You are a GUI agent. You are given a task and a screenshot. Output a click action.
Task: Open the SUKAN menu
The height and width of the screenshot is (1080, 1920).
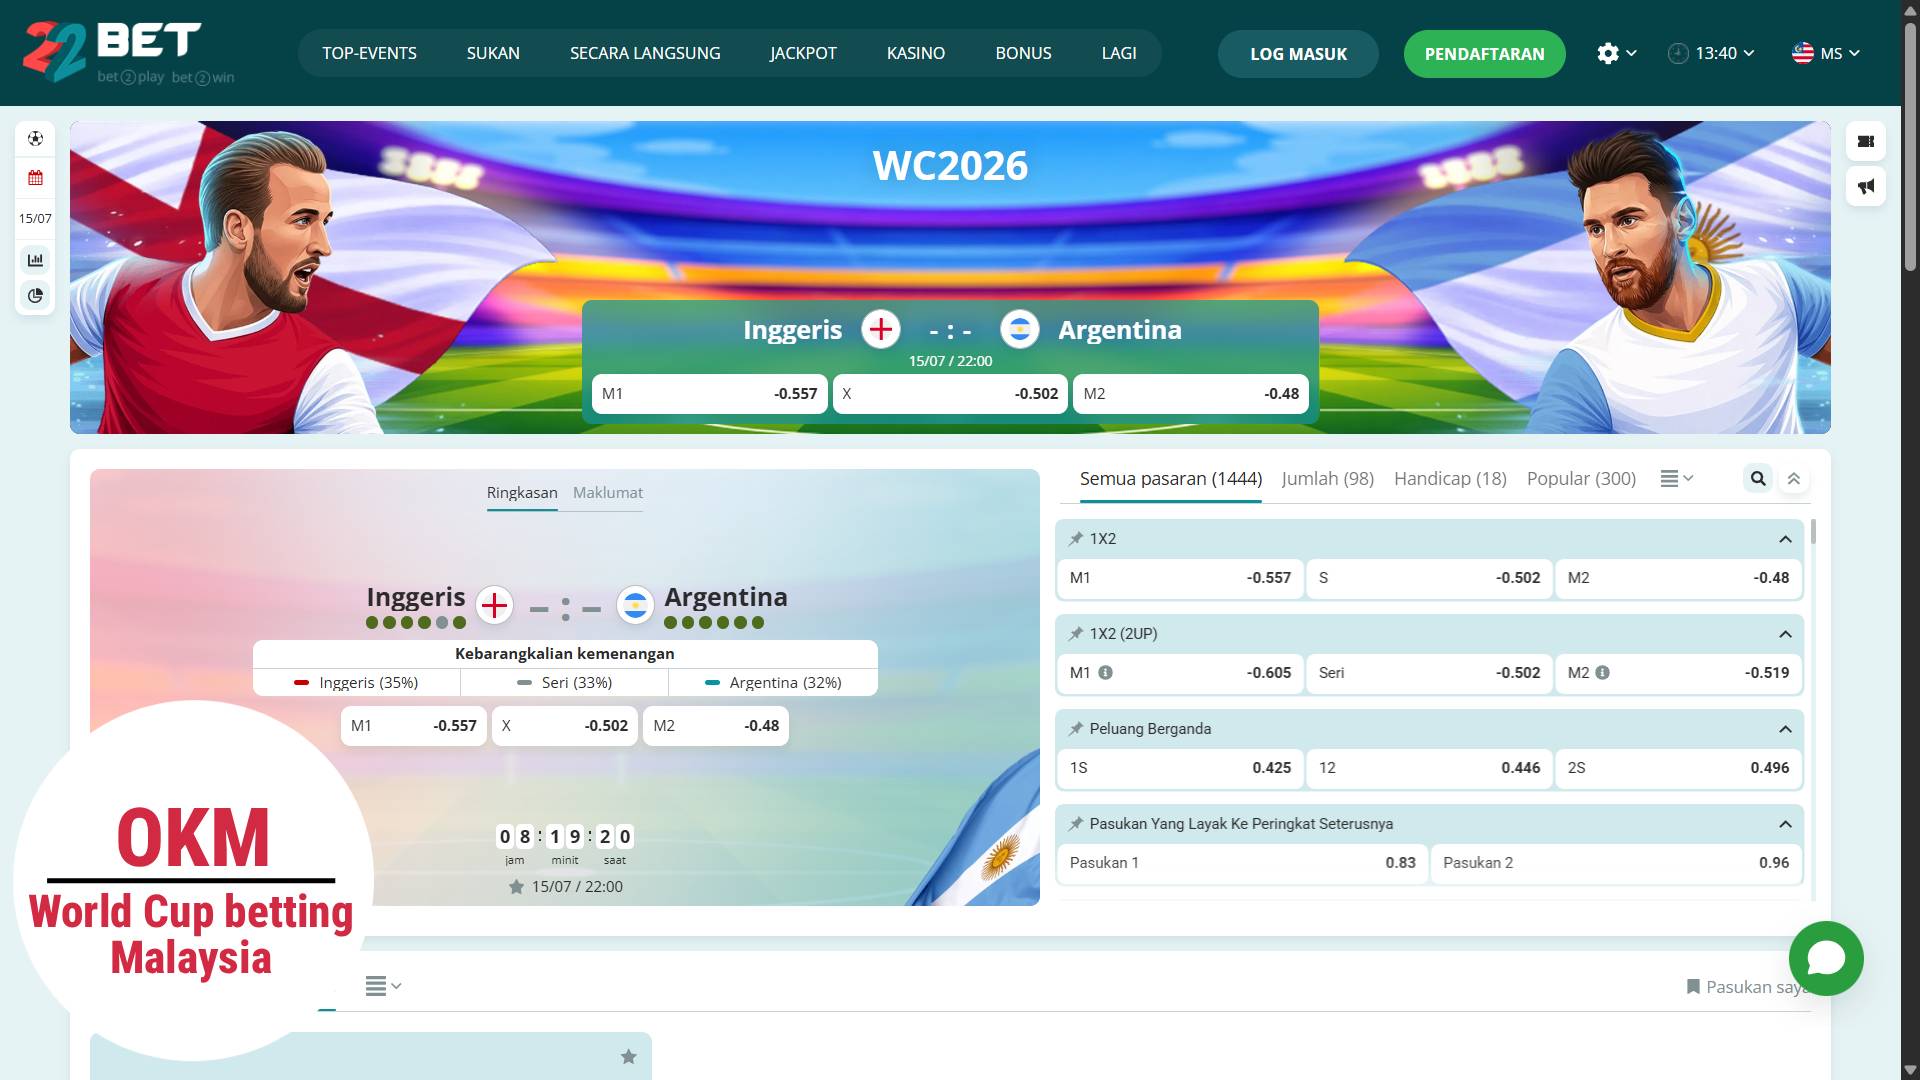pos(493,53)
